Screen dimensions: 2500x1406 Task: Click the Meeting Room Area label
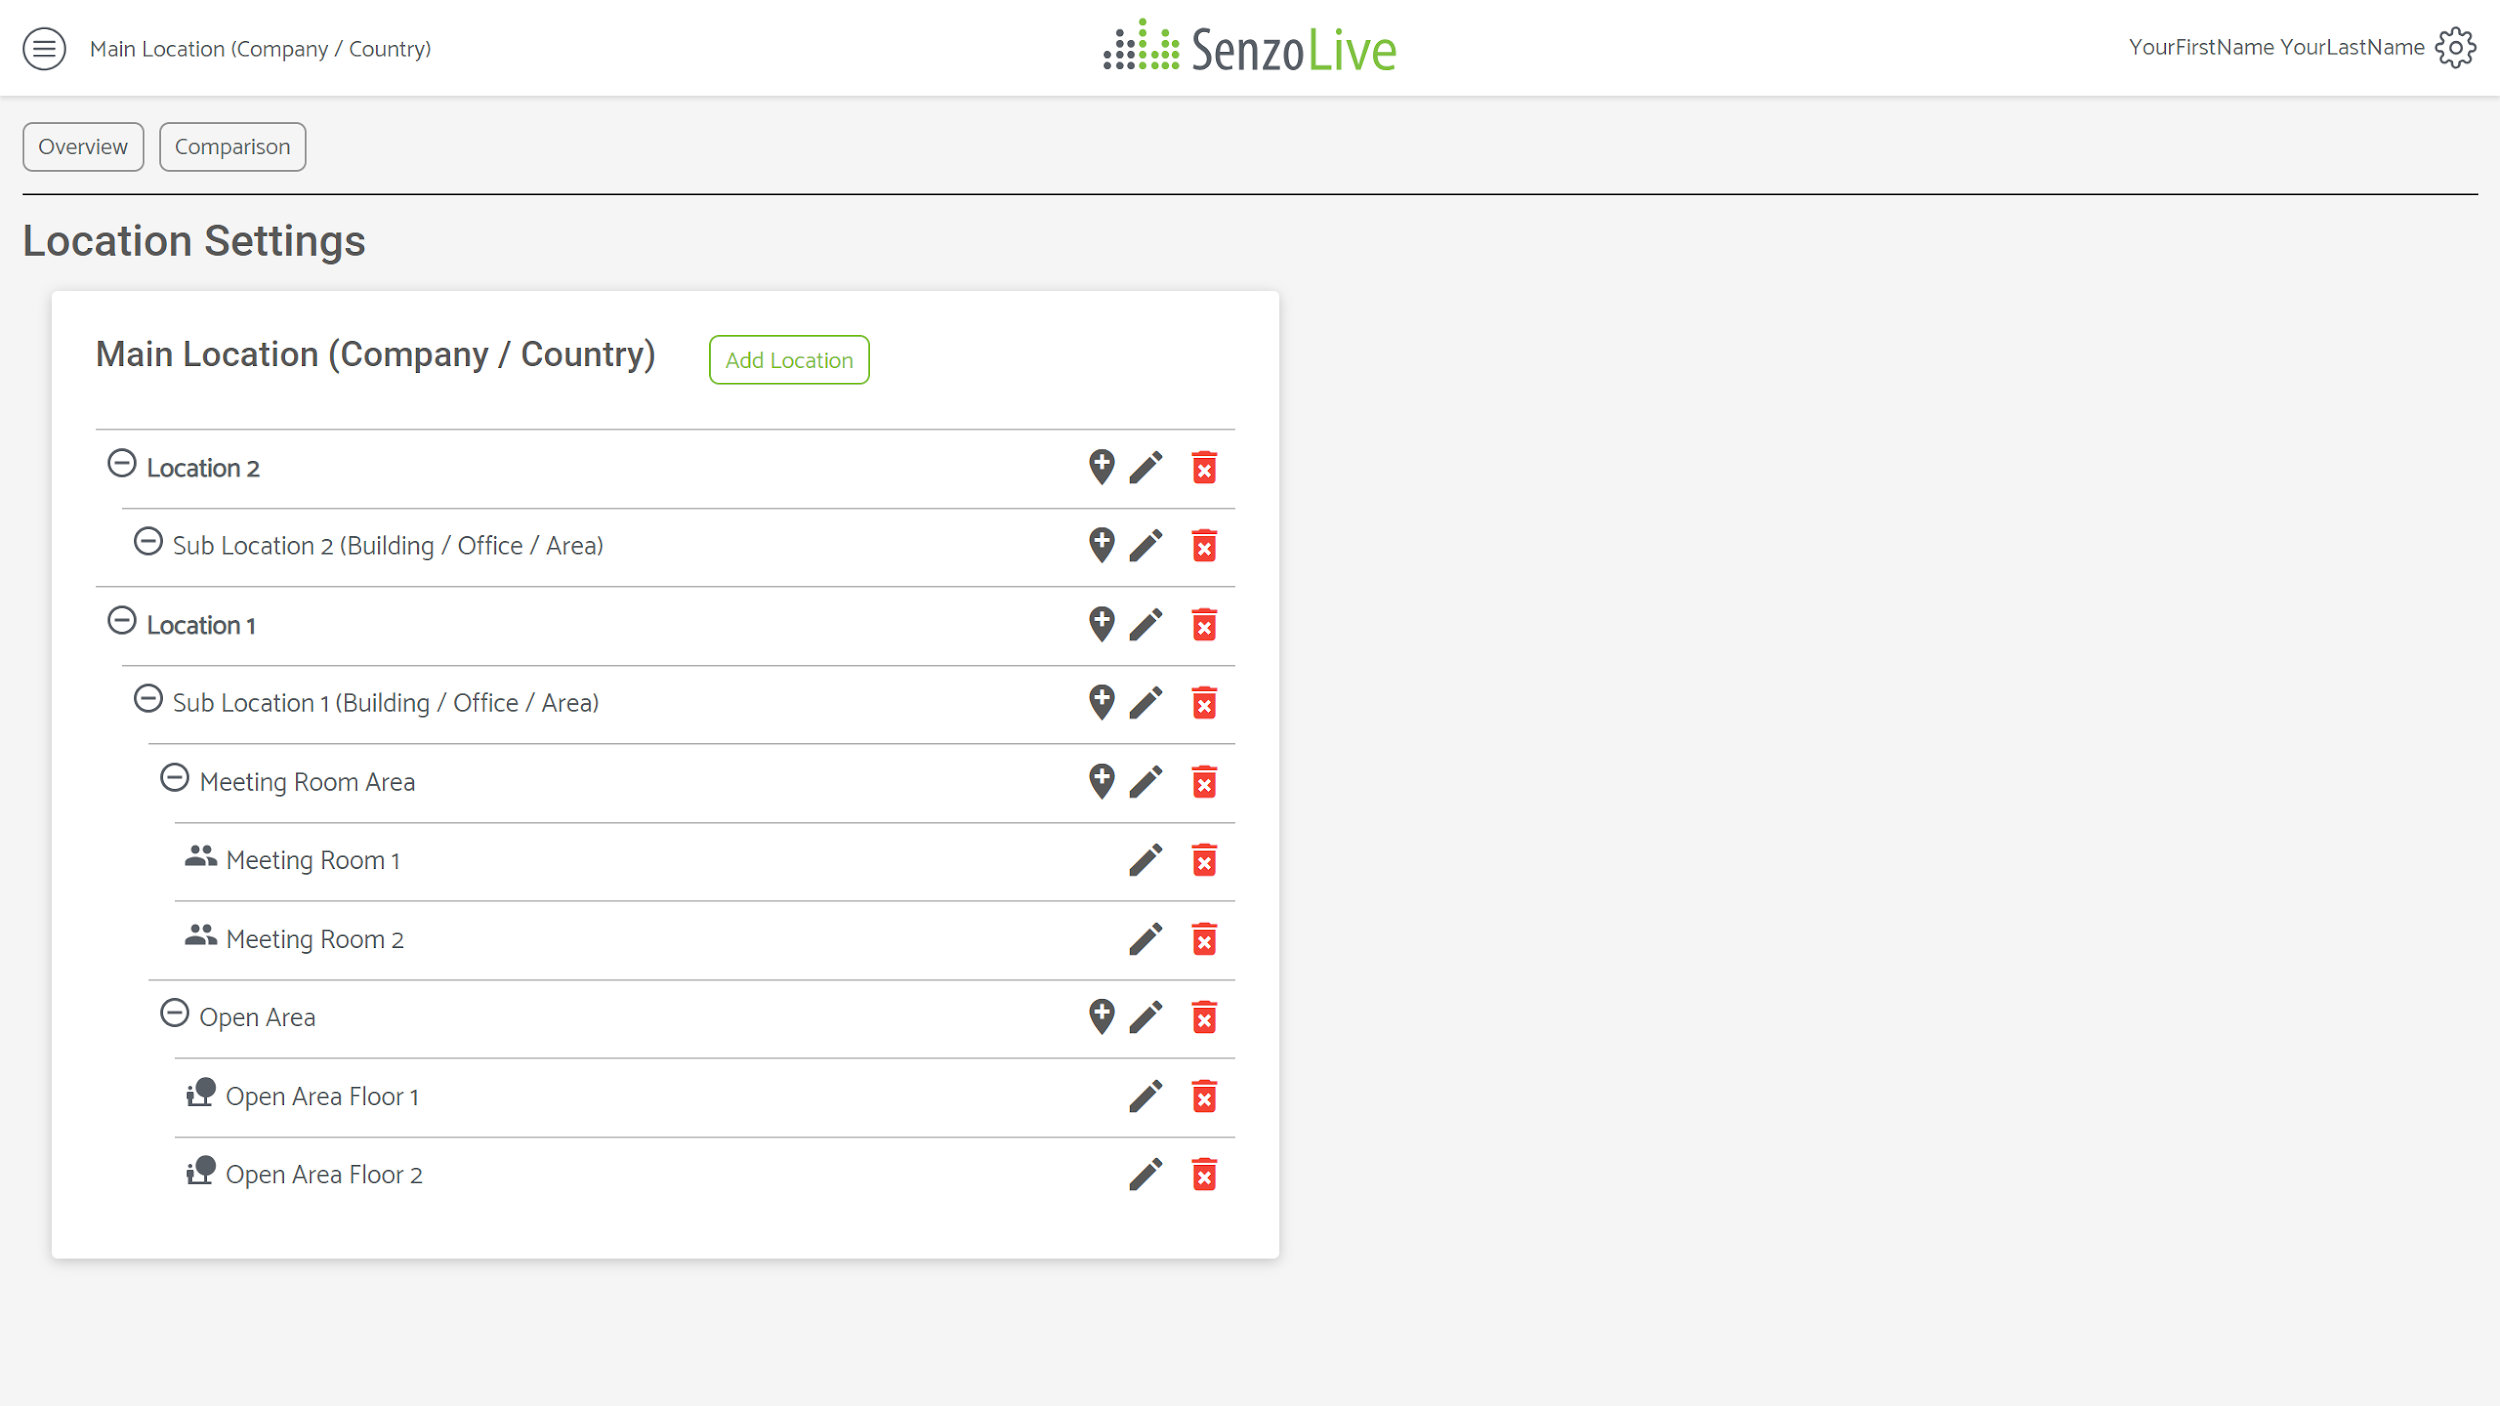[x=307, y=782]
